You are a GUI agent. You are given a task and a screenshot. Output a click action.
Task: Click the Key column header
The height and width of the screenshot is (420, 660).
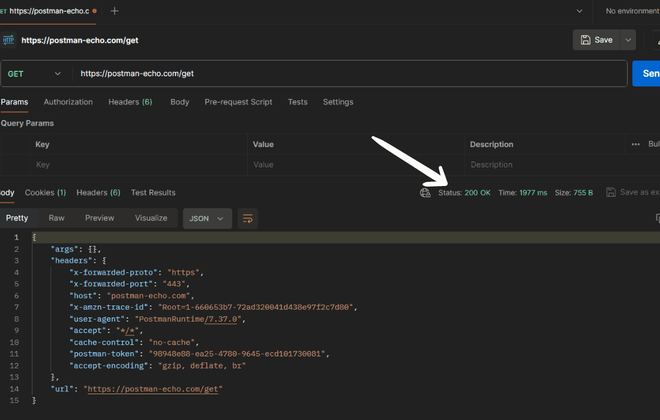point(42,144)
